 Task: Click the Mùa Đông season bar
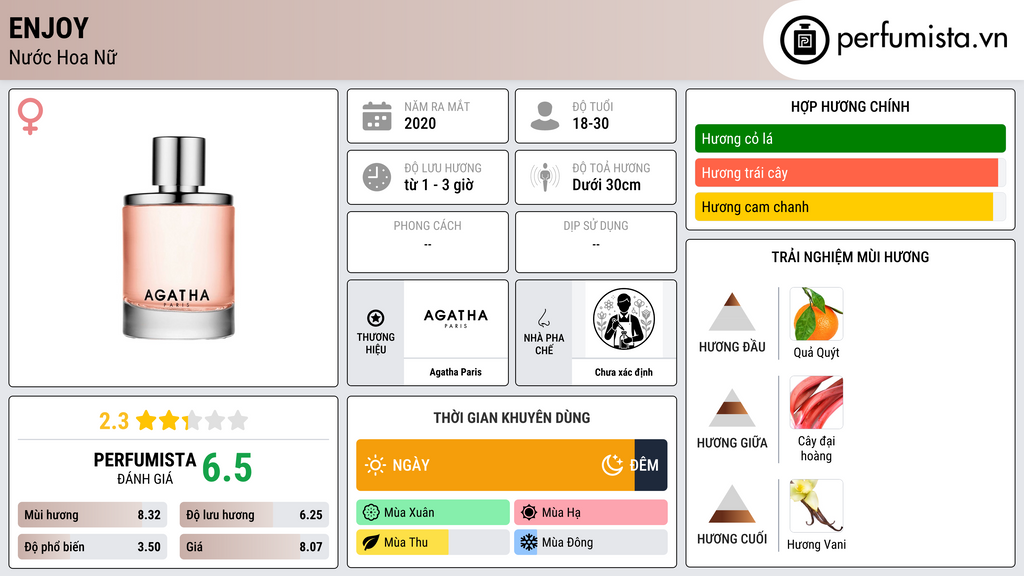point(591,542)
